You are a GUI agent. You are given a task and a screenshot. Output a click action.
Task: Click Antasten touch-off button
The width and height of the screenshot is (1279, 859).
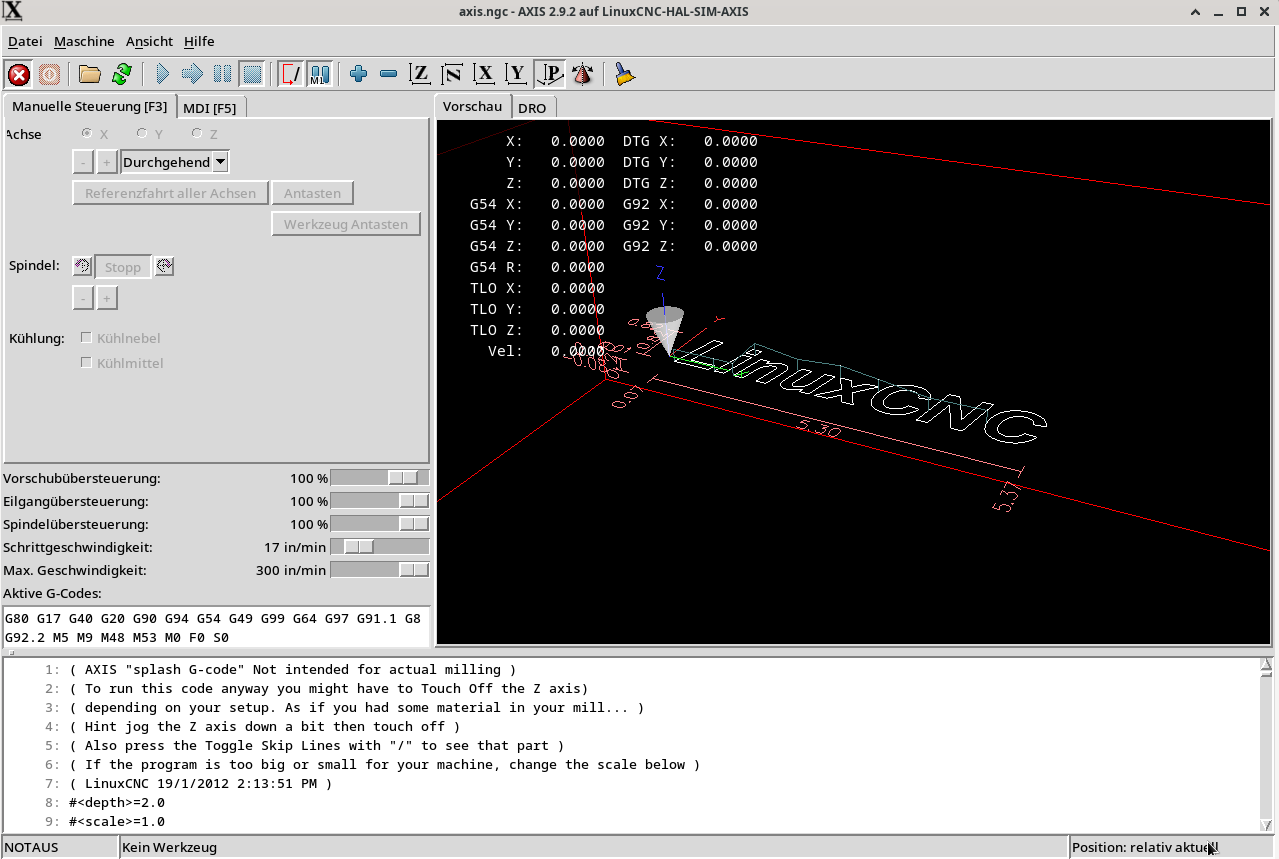(x=312, y=193)
